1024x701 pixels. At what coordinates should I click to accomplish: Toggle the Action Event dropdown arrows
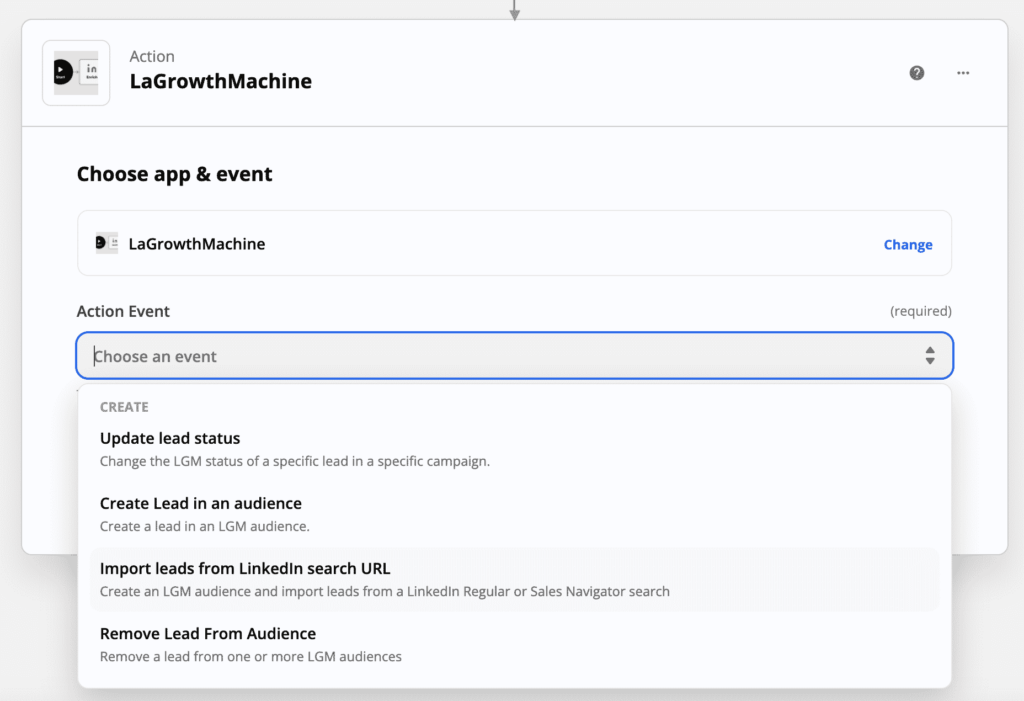click(x=929, y=356)
